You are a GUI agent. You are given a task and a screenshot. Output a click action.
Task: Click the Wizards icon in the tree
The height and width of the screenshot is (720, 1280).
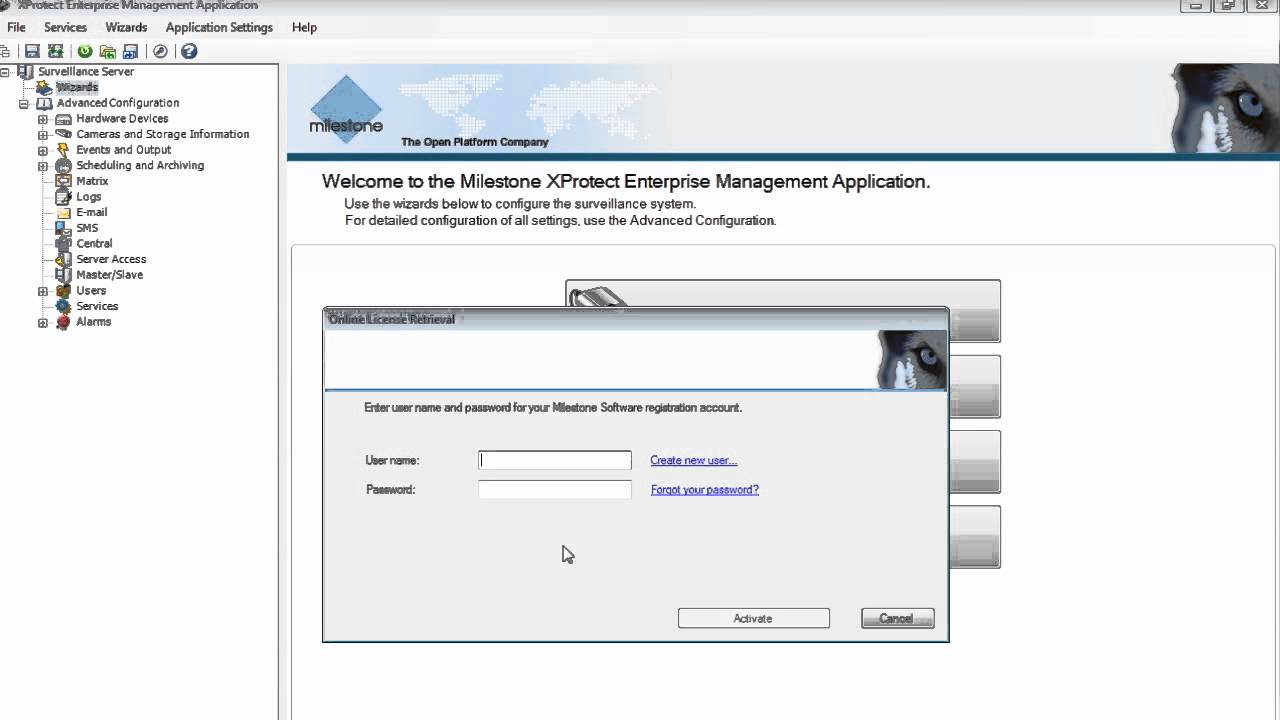tap(44, 88)
